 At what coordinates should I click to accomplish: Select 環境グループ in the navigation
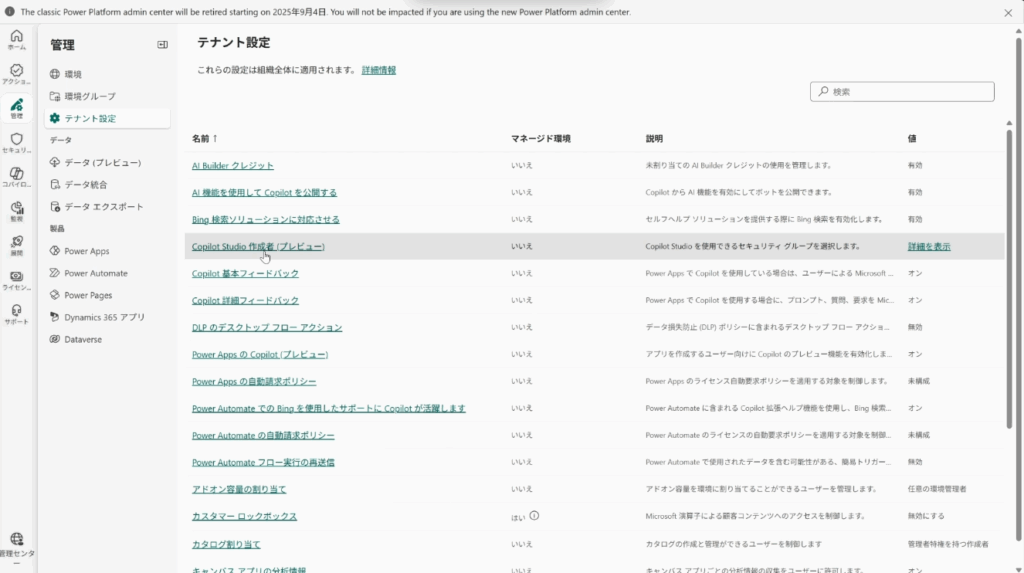click(x=90, y=96)
